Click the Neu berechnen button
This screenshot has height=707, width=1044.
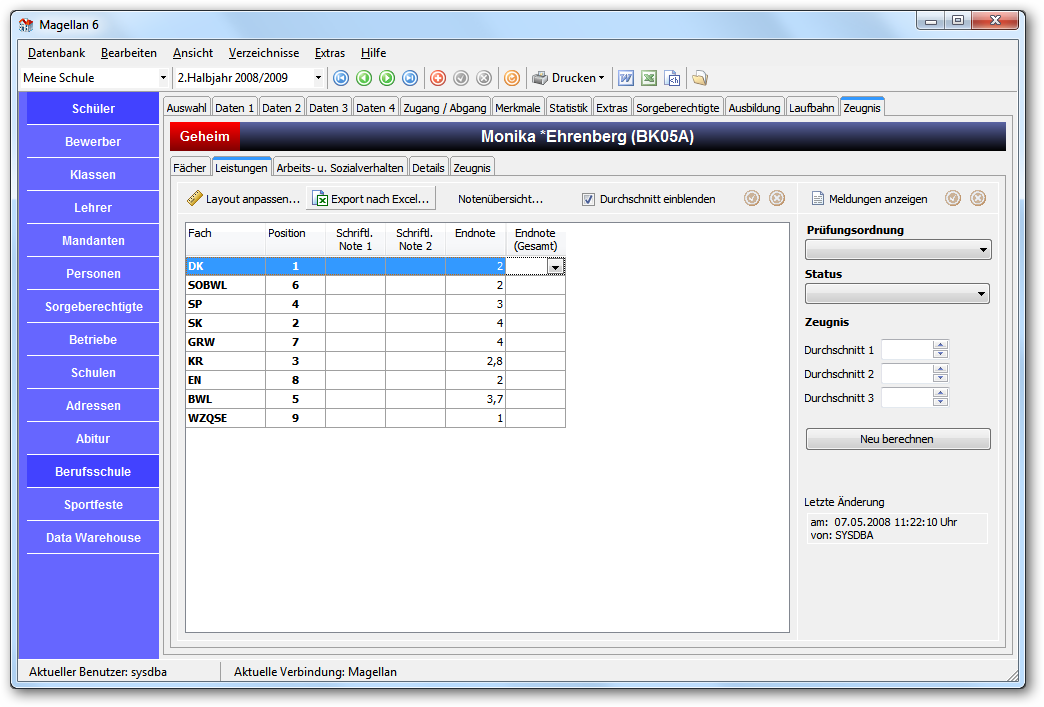pos(898,439)
